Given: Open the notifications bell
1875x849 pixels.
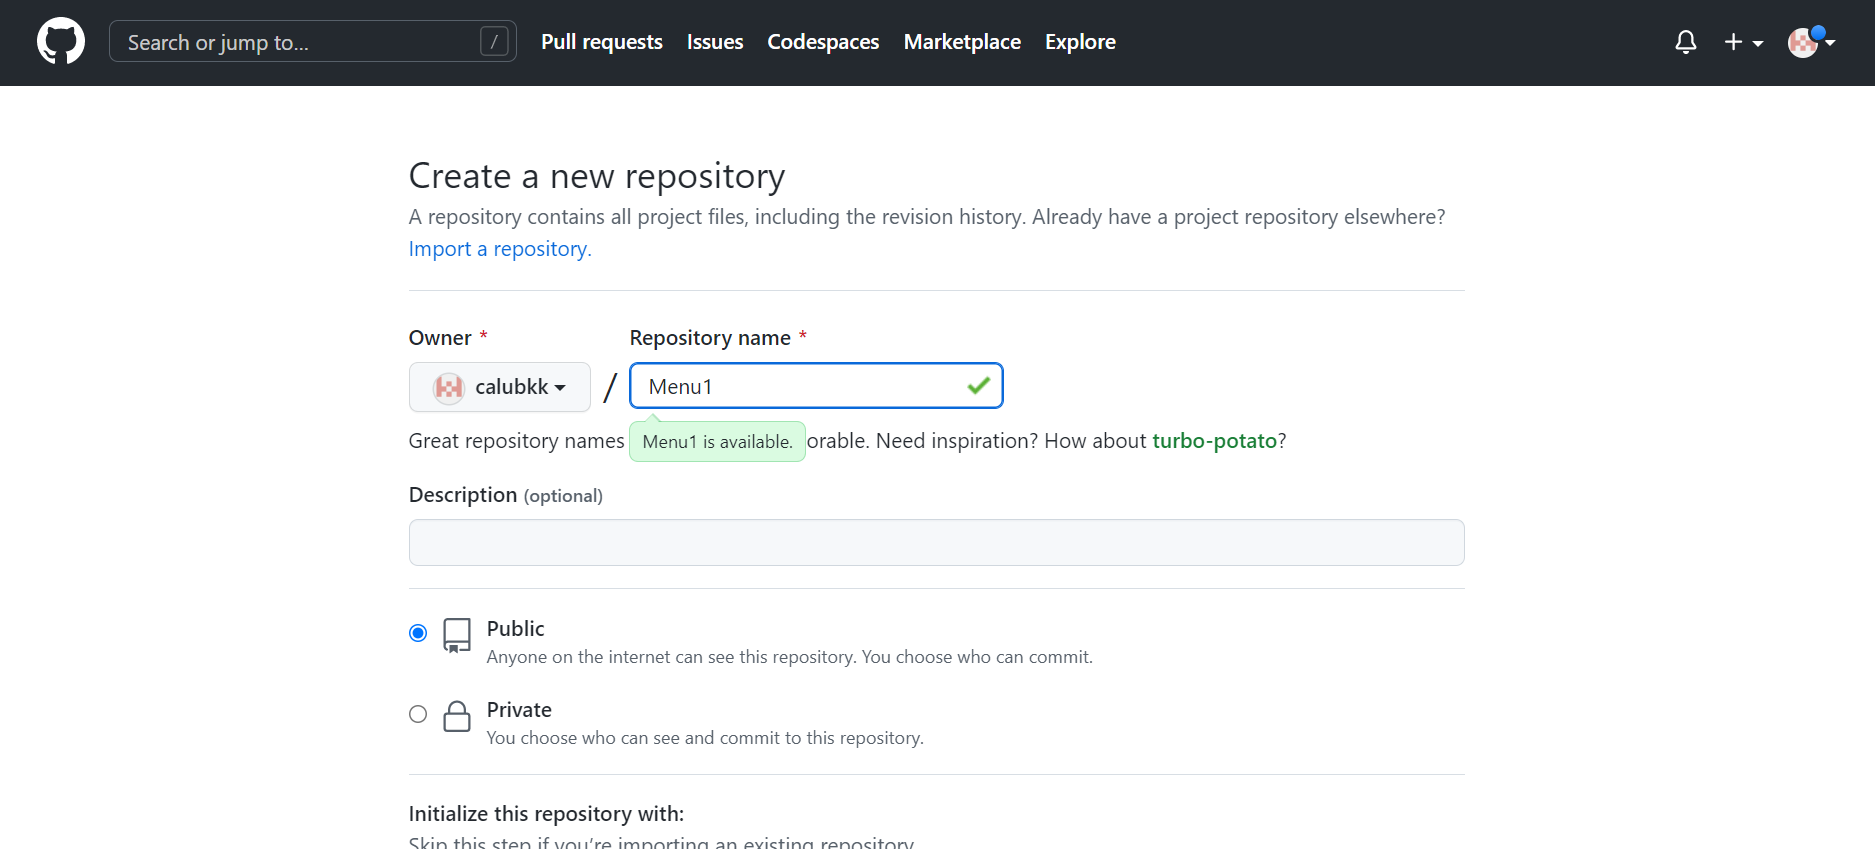Looking at the screenshot, I should tap(1686, 42).
